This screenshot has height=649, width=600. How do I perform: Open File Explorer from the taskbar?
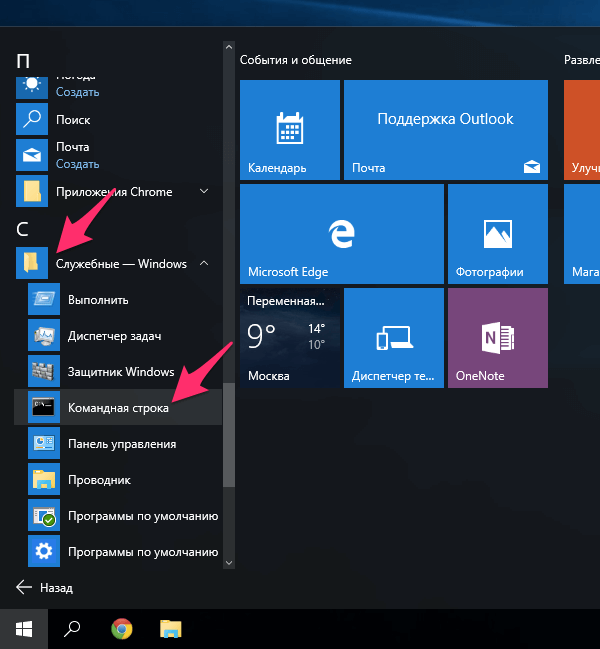[x=170, y=629]
